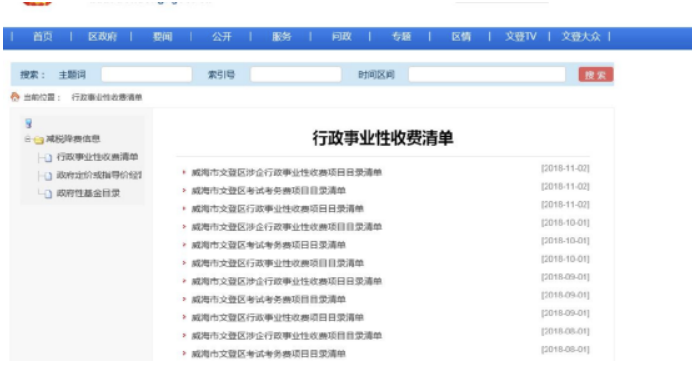Collapse the 减税降费信息 tree node
The height and width of the screenshot is (365, 692).
(x=27, y=139)
